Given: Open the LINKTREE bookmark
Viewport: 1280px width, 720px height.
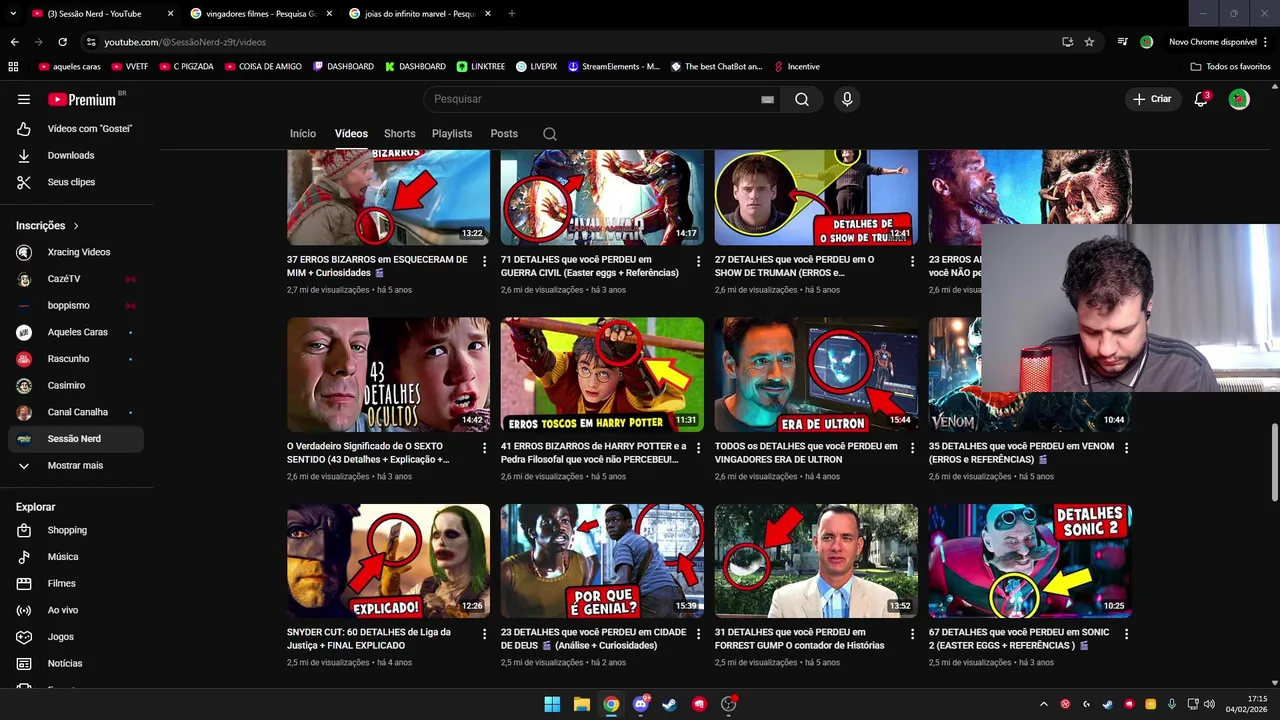Looking at the screenshot, I should (x=480, y=67).
